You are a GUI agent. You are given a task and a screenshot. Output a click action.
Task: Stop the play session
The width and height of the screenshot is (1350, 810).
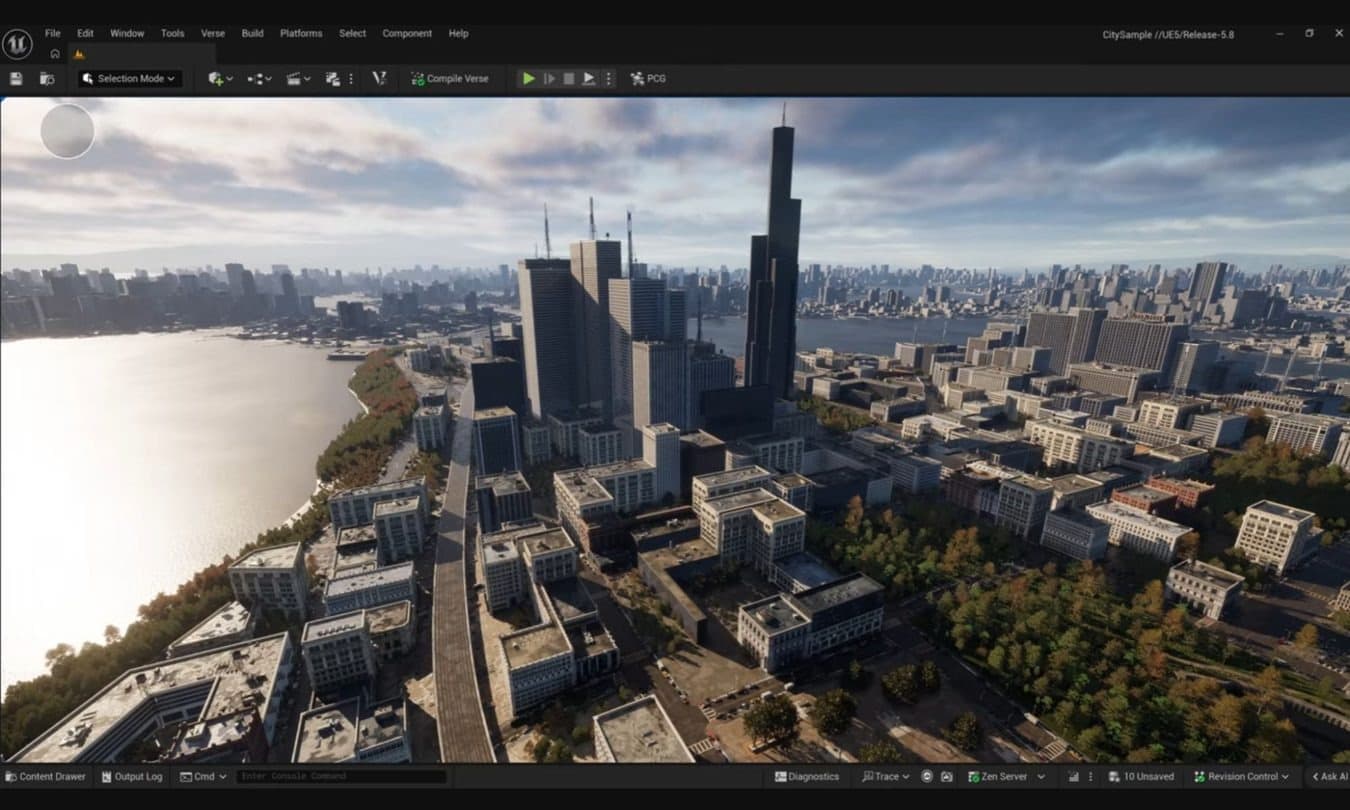(569, 78)
